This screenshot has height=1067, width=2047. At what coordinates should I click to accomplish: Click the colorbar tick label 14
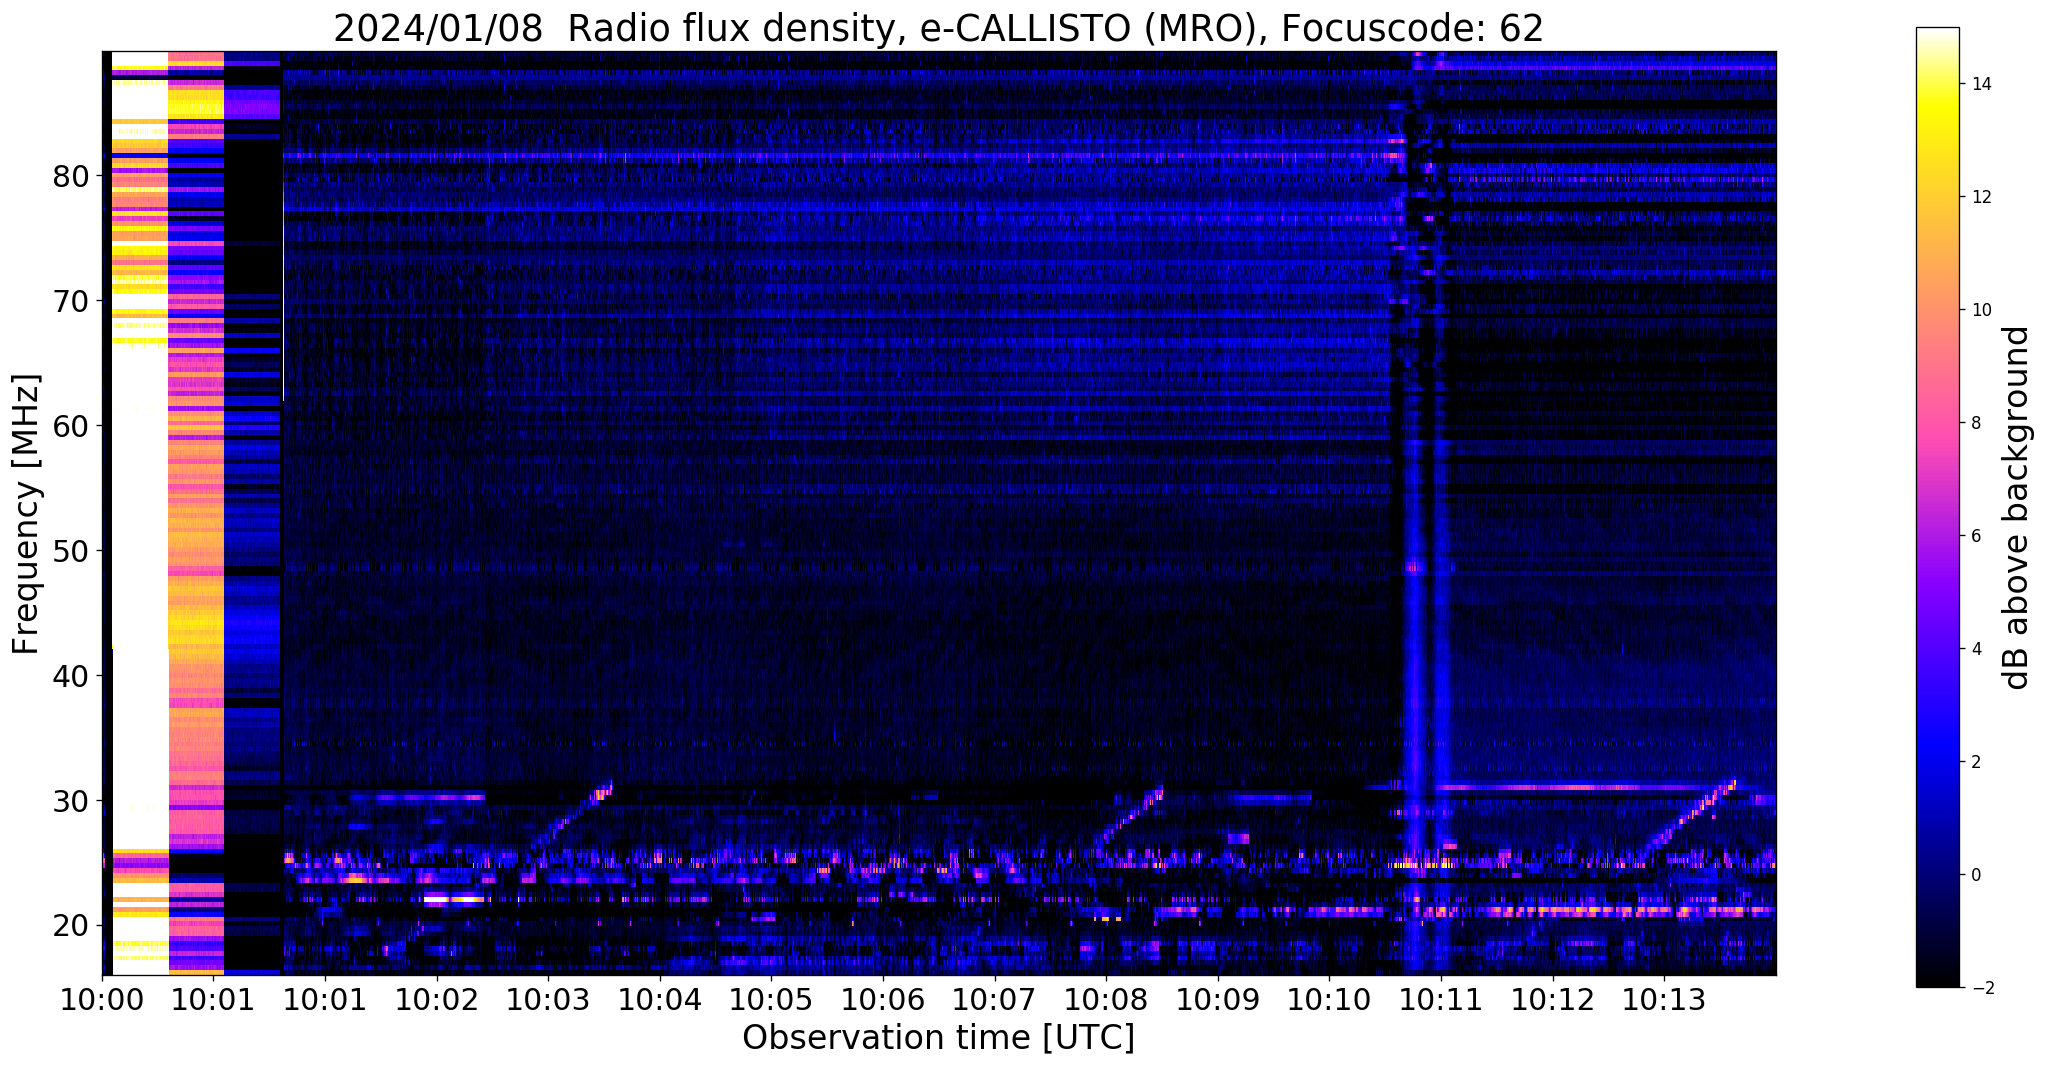coord(1980,84)
